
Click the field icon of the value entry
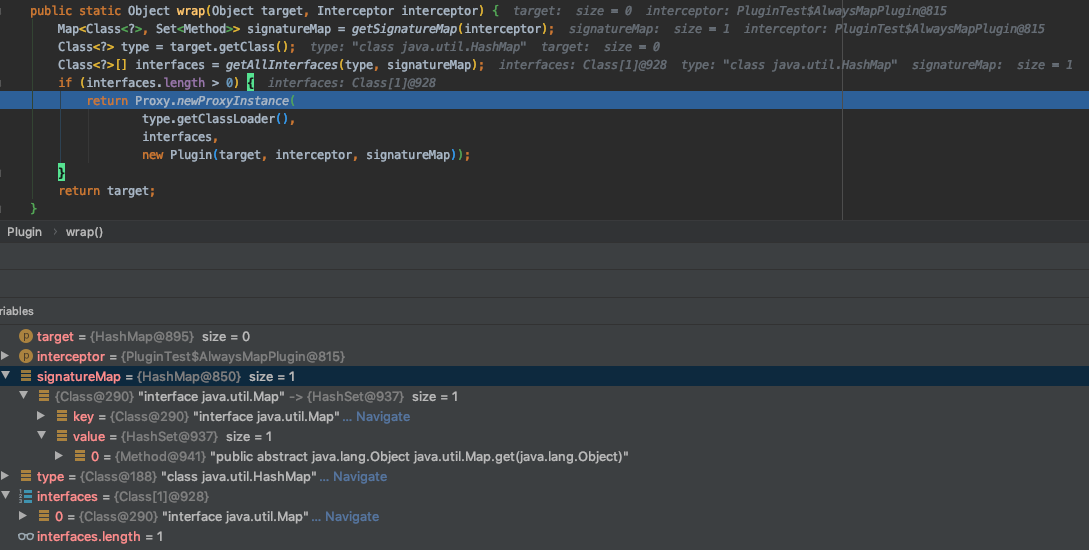tap(62, 436)
